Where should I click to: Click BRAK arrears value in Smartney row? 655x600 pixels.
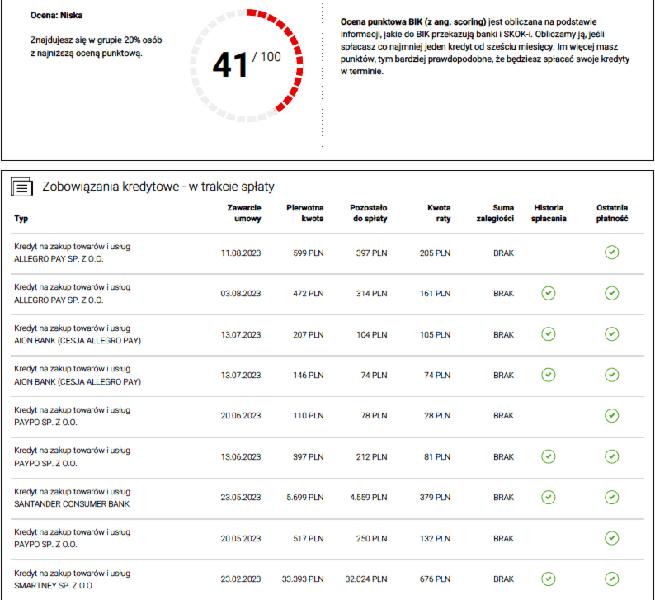click(503, 580)
